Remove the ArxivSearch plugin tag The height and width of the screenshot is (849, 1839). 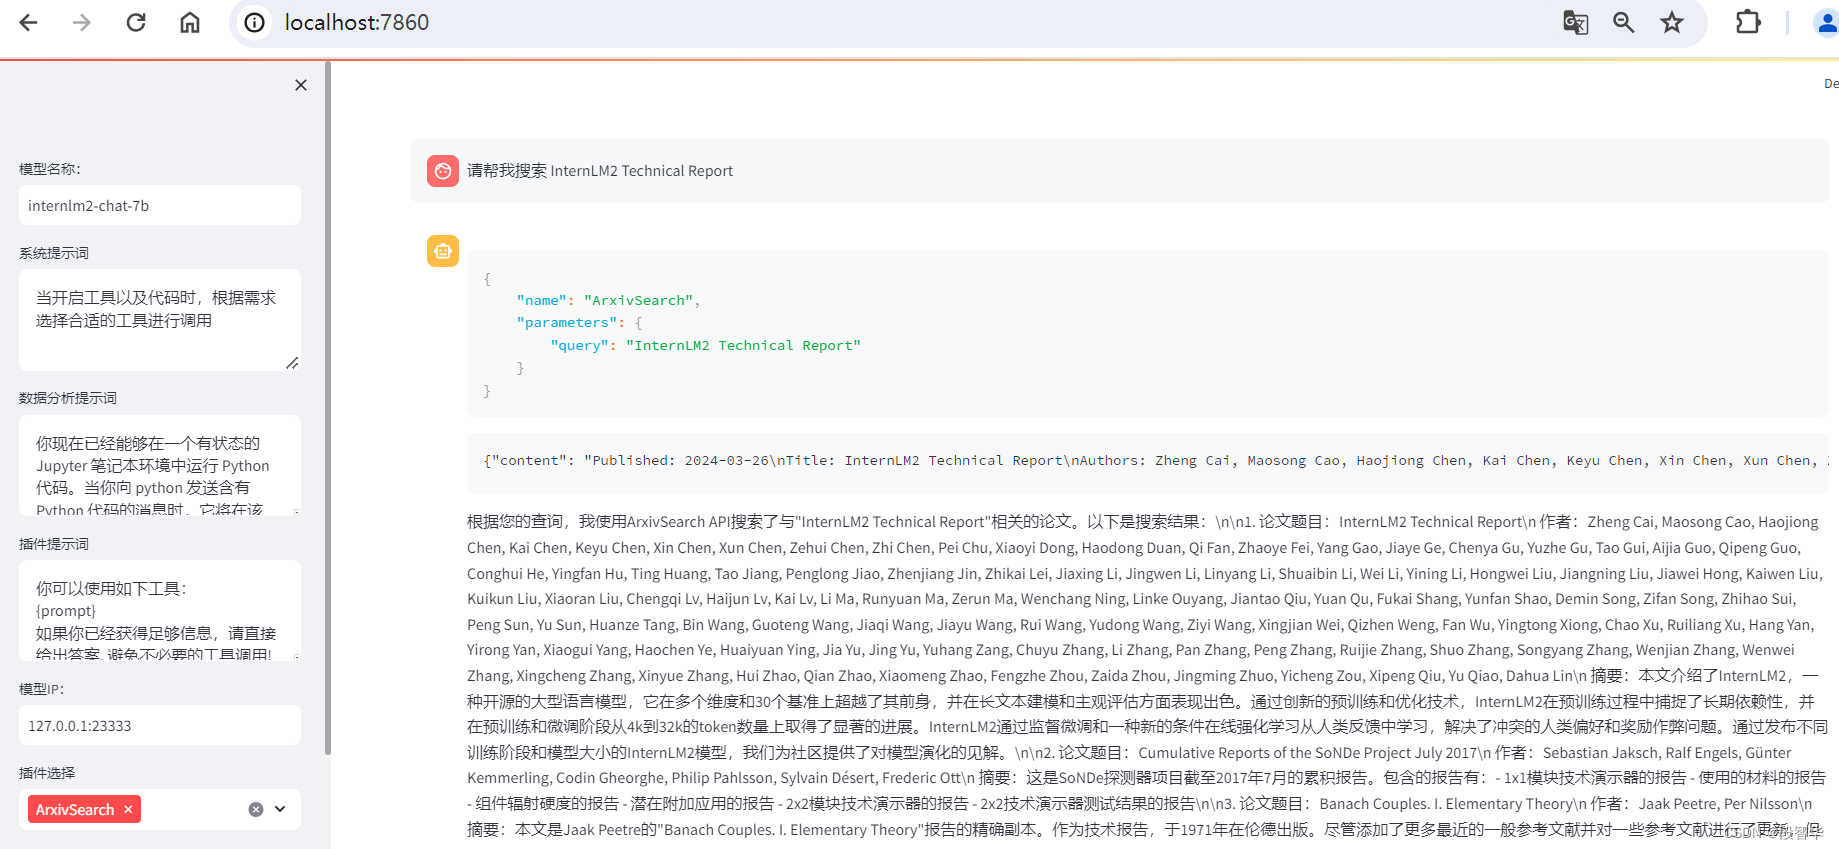[x=128, y=810]
